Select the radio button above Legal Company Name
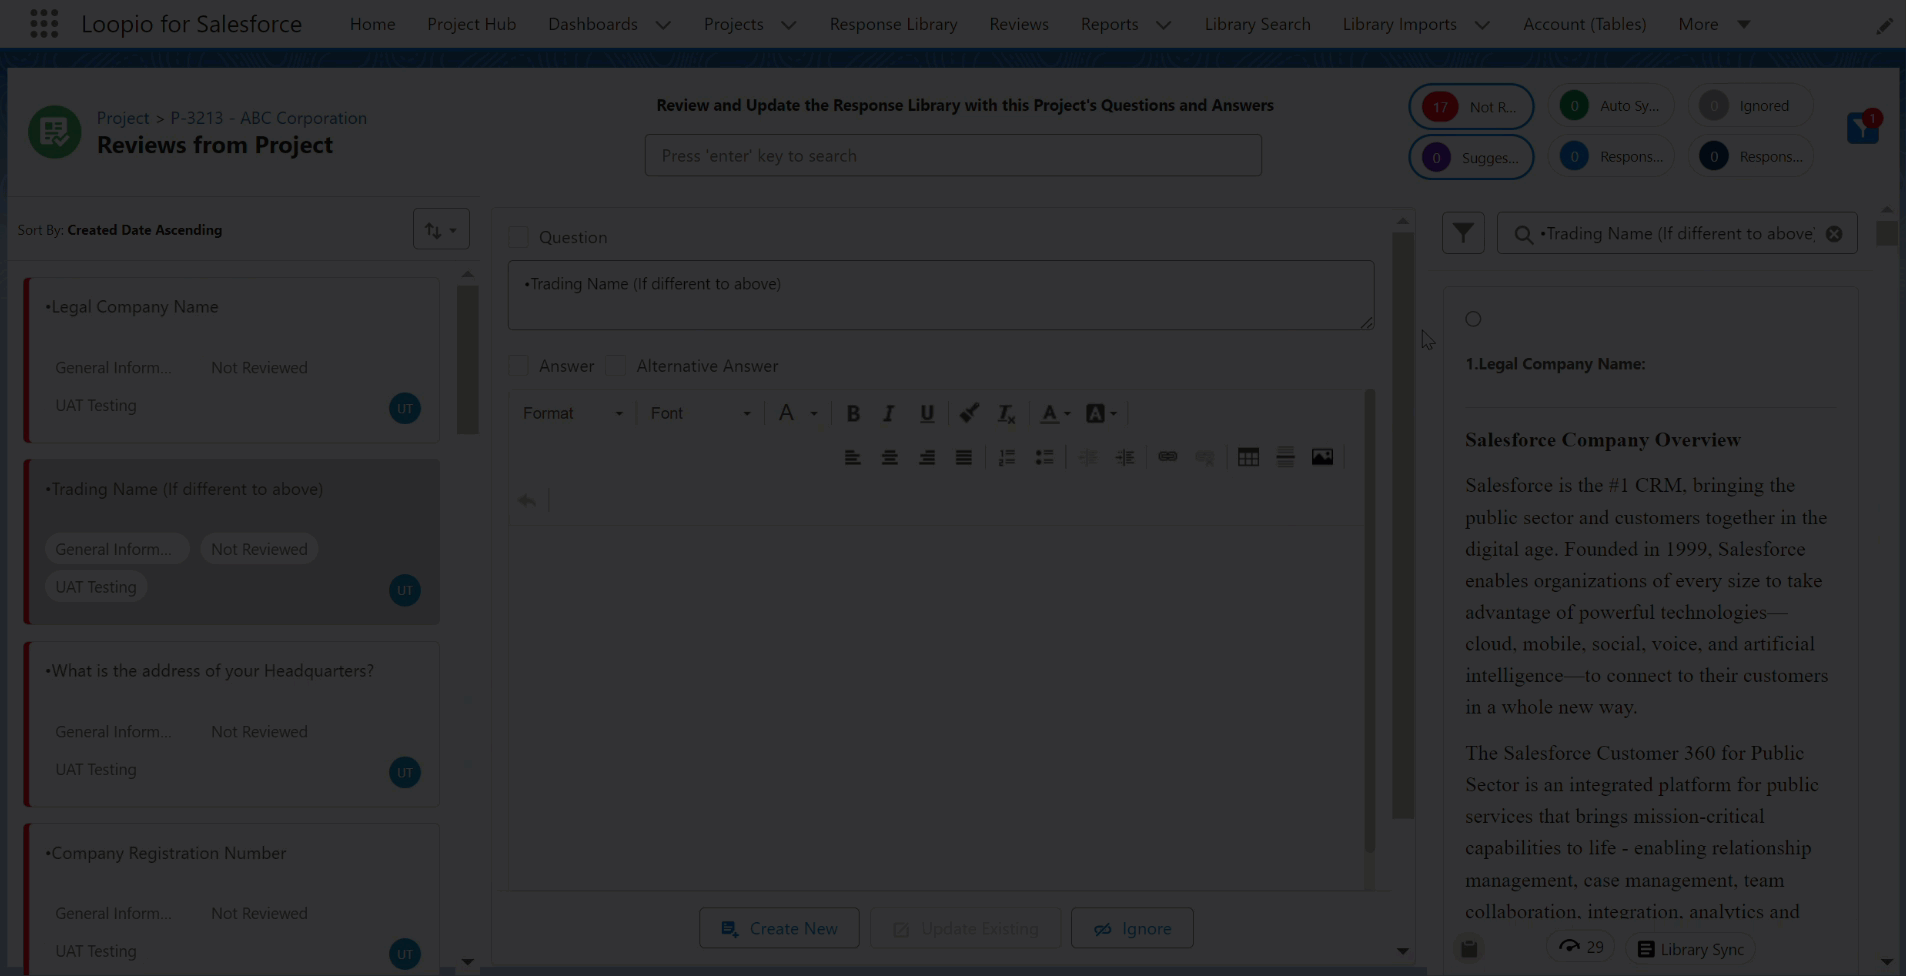Image resolution: width=1906 pixels, height=976 pixels. pos(1473,319)
